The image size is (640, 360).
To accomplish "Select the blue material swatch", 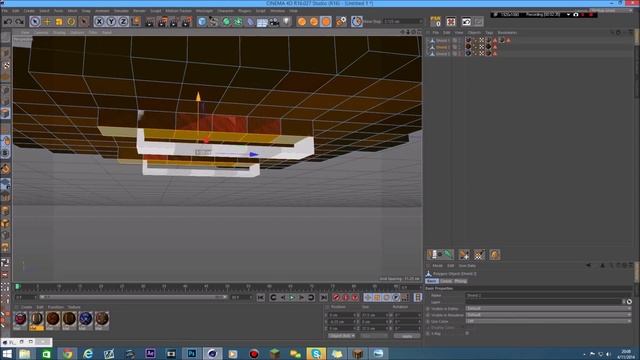I will pyautogui.click(x=86, y=319).
